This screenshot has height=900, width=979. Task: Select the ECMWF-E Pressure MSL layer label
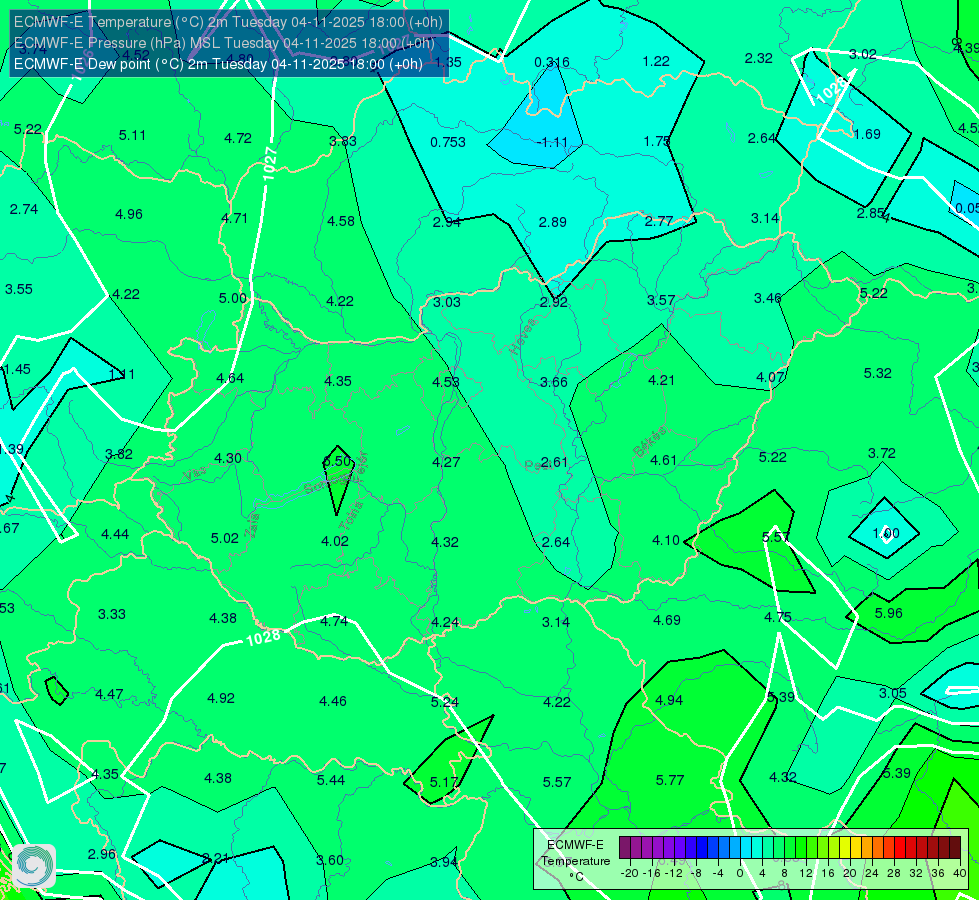(224, 43)
